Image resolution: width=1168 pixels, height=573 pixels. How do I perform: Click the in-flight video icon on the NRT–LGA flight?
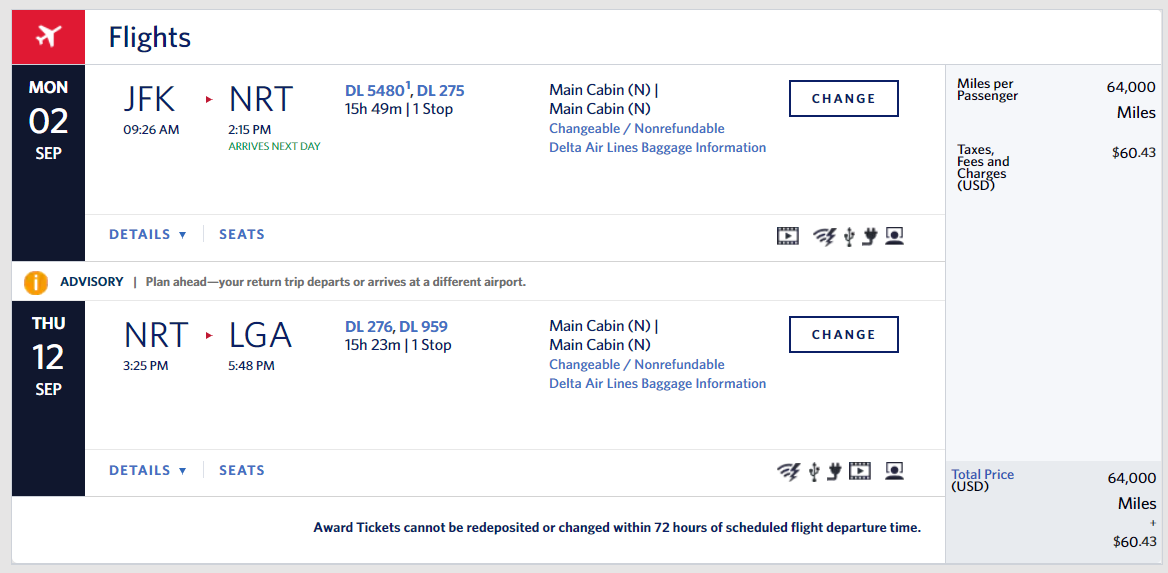click(x=859, y=471)
